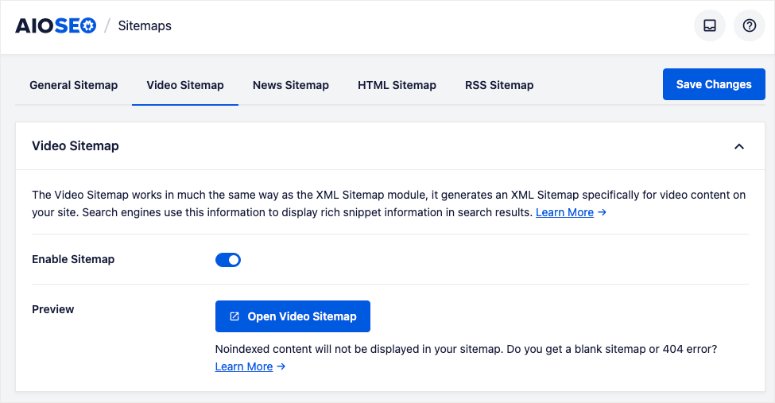
Task: Click the Video Sitemap section heading
Action: (75, 146)
